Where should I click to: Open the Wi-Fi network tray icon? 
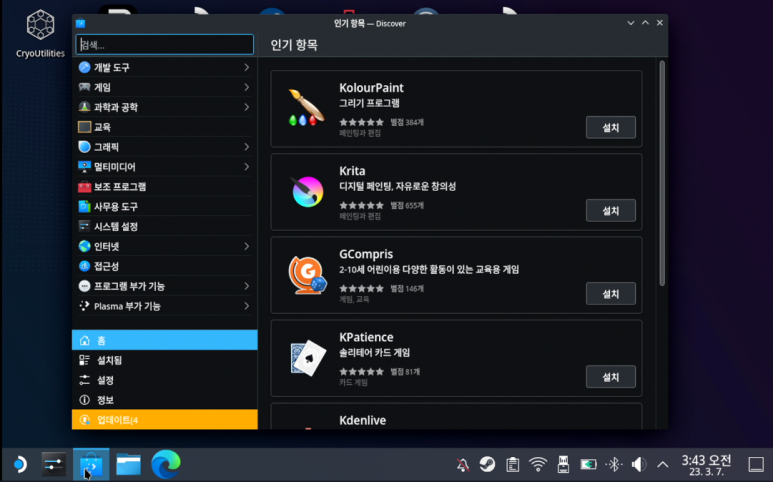538,464
